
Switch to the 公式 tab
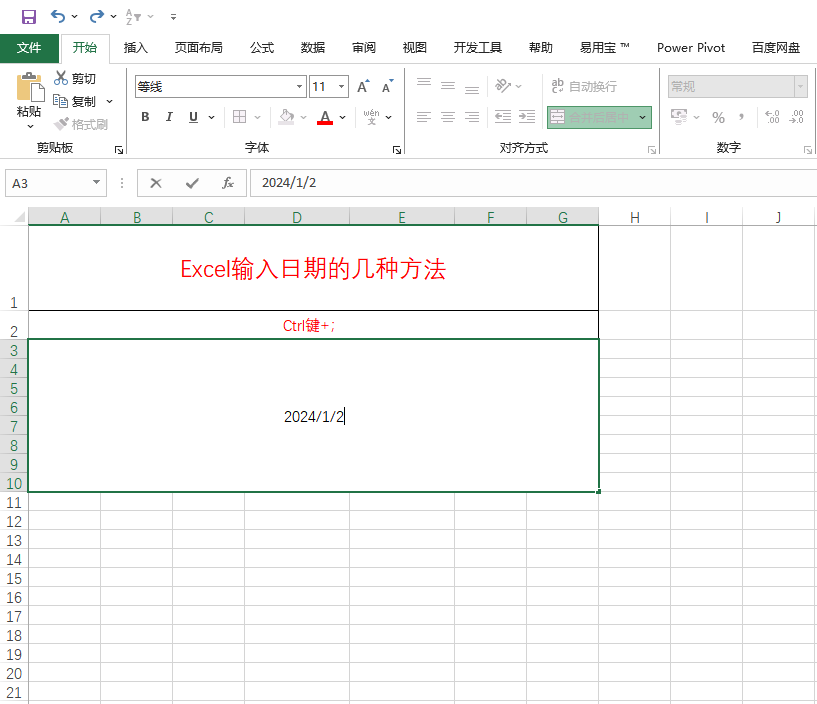pos(262,48)
